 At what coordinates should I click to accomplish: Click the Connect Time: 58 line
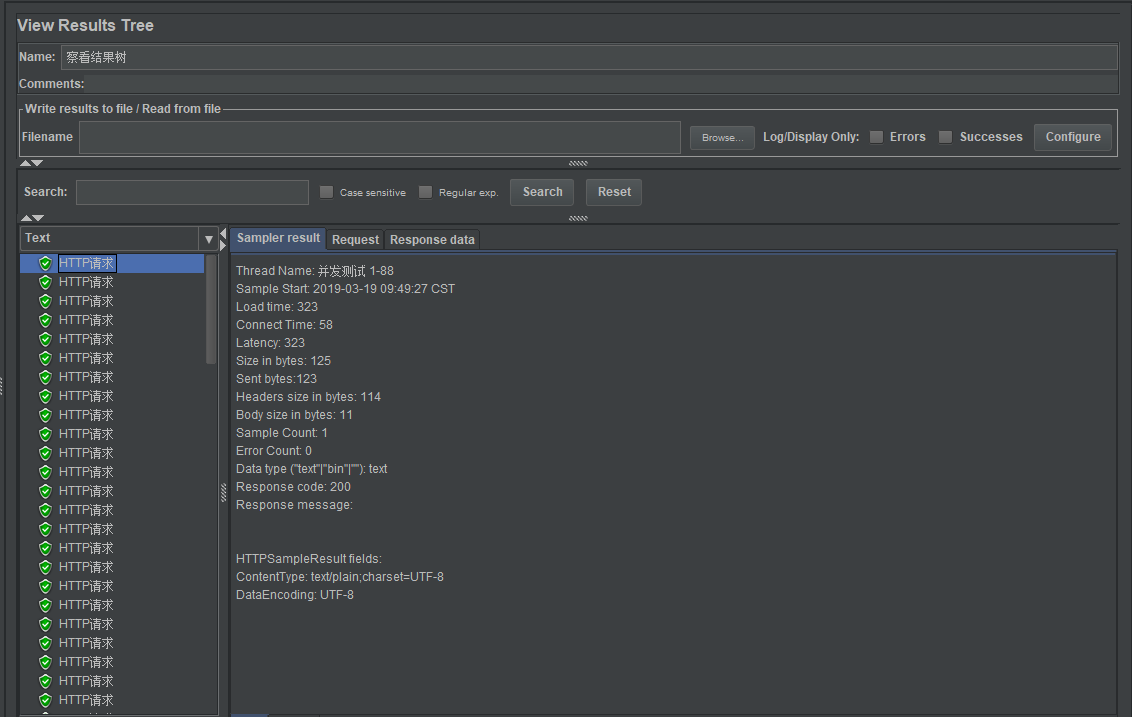(x=284, y=325)
